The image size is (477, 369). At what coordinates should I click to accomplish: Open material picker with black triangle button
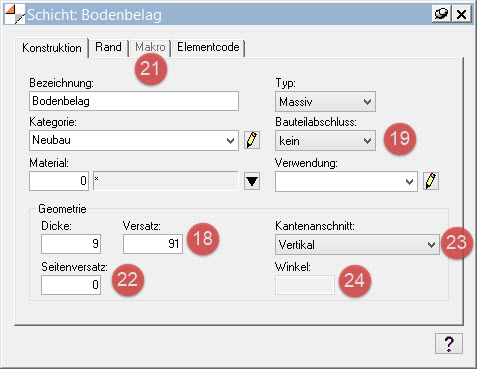click(252, 181)
